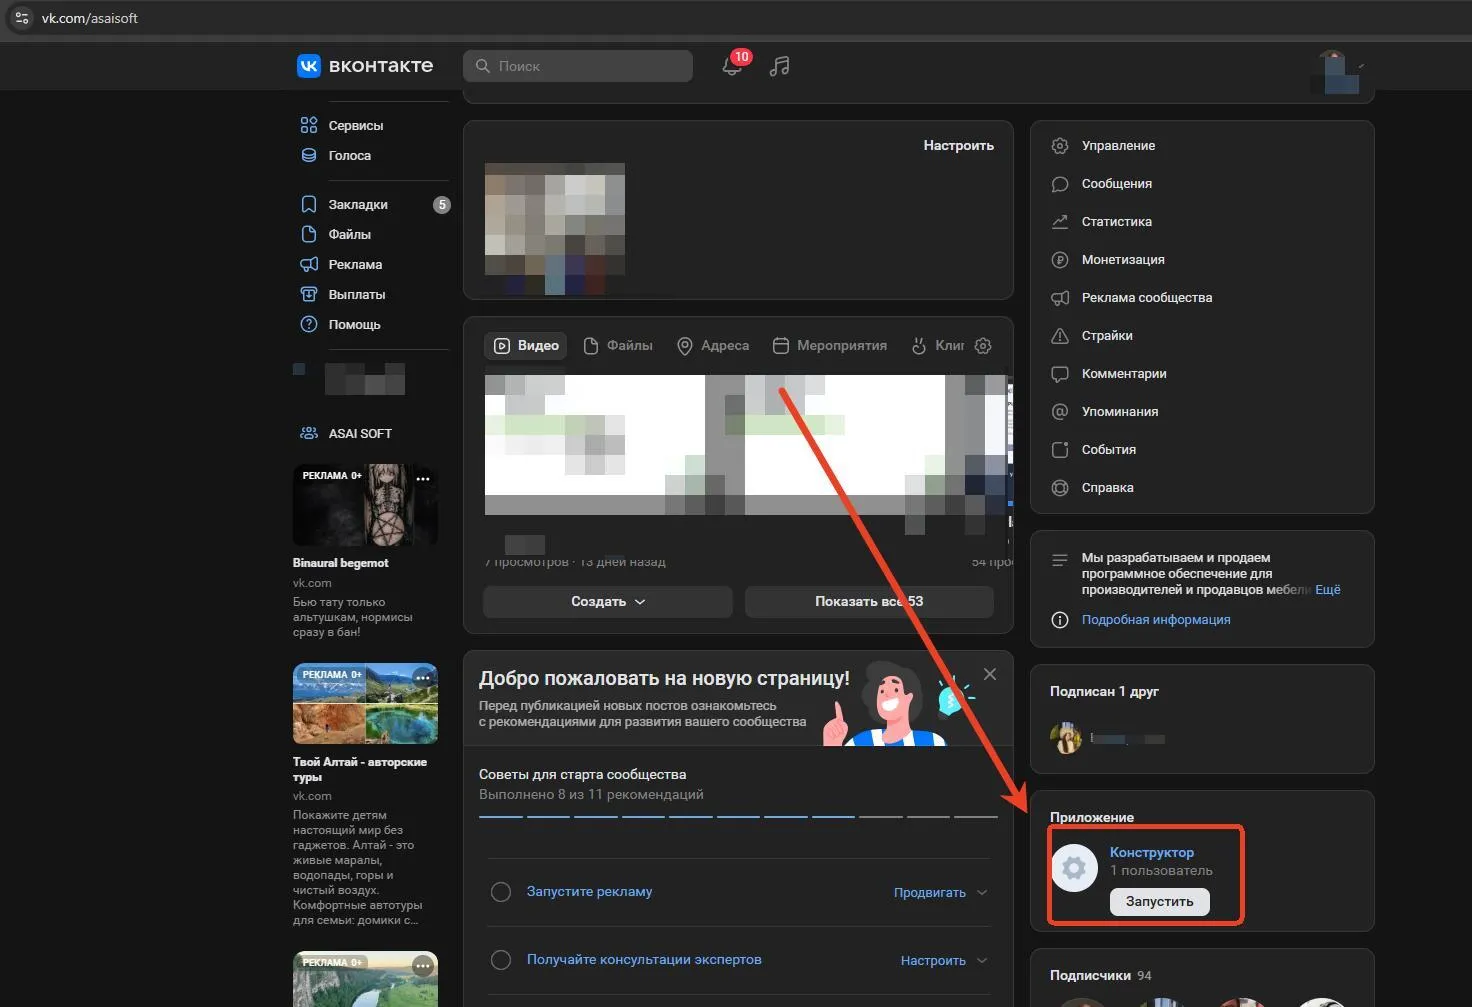1472x1007 pixels.
Task: Click Запустите рекламу link
Action: tap(589, 892)
